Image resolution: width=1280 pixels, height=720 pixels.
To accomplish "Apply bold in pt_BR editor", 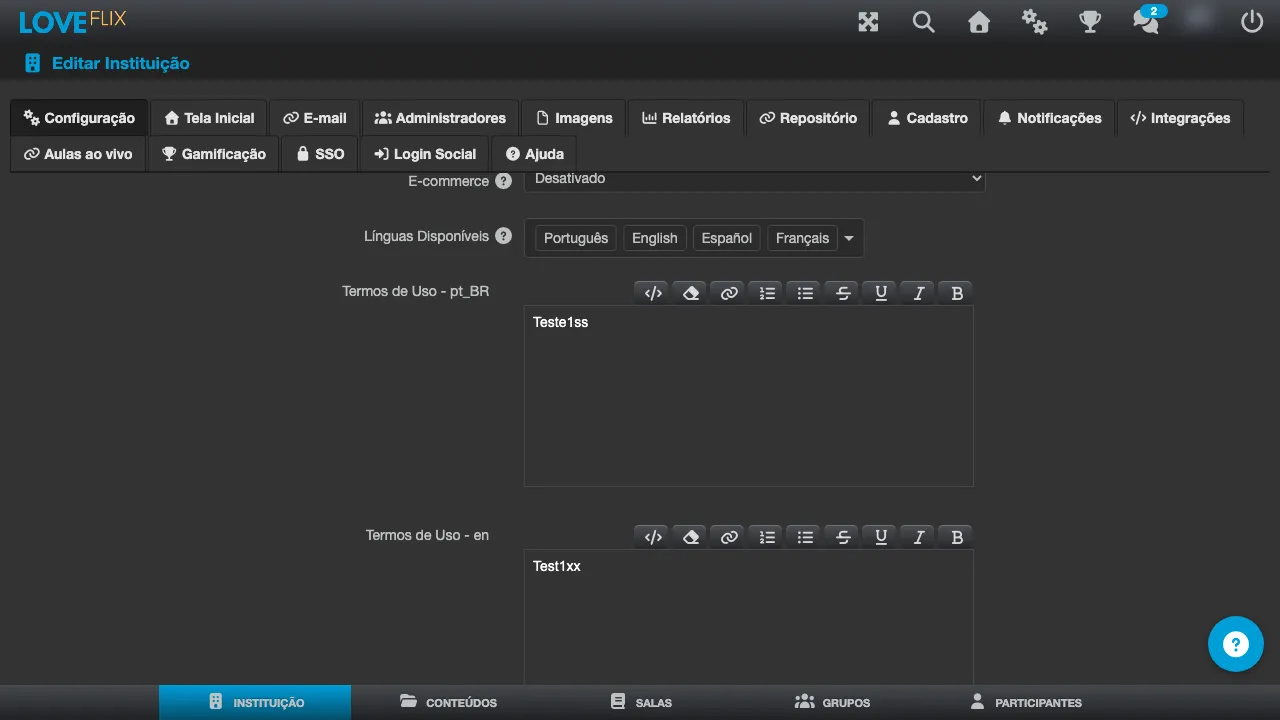I will [x=957, y=292].
